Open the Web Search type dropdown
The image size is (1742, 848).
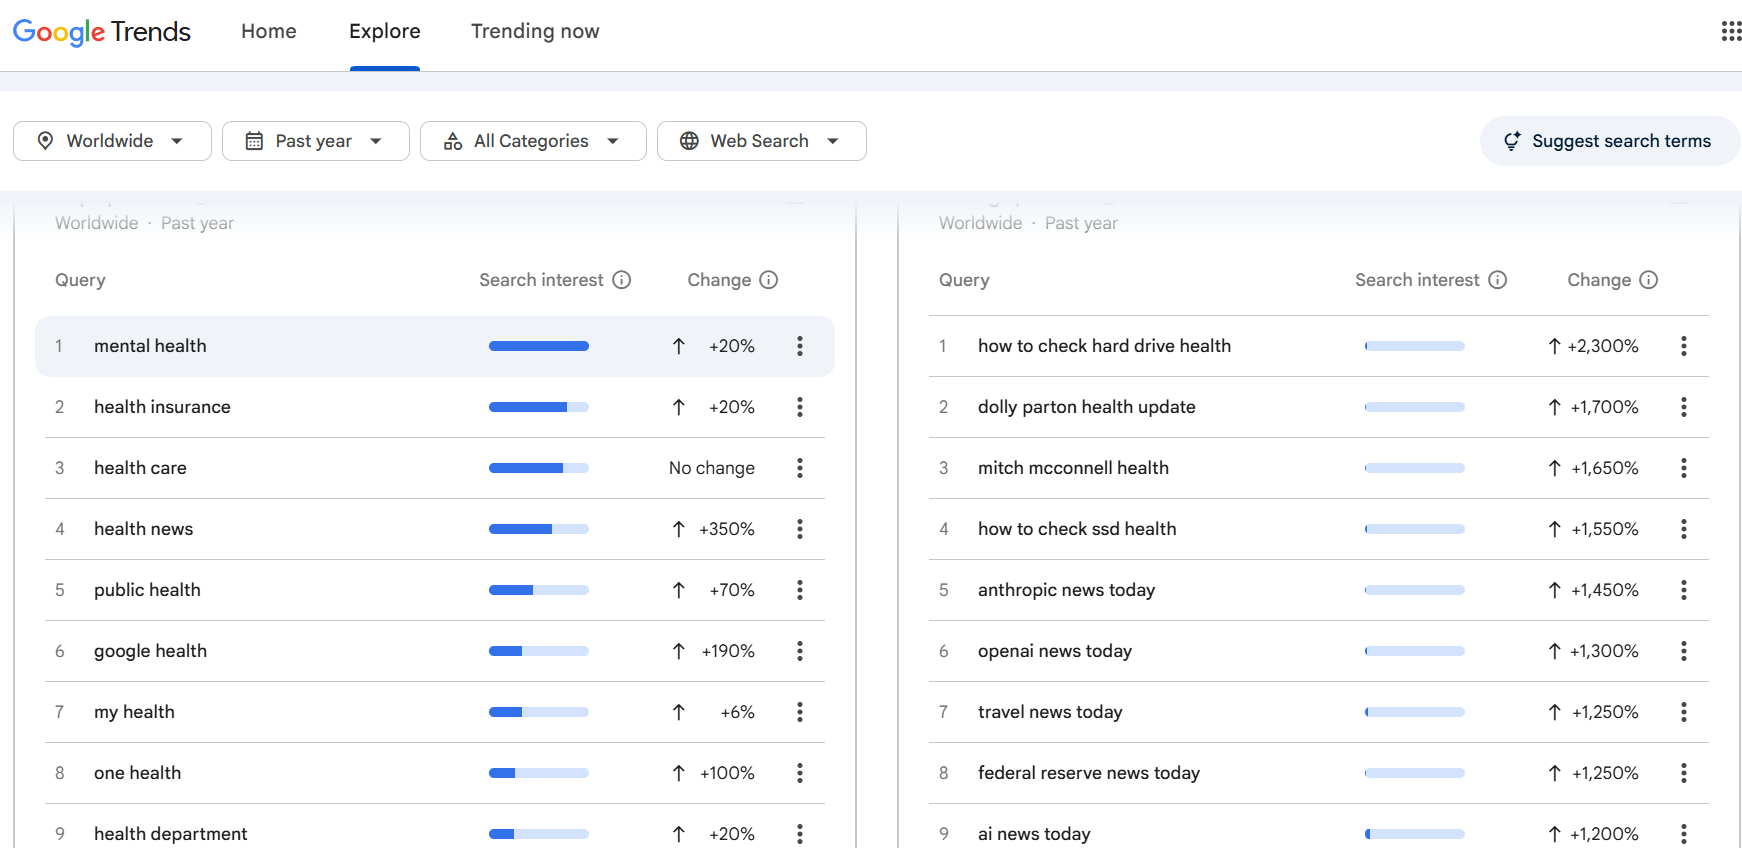(x=762, y=141)
